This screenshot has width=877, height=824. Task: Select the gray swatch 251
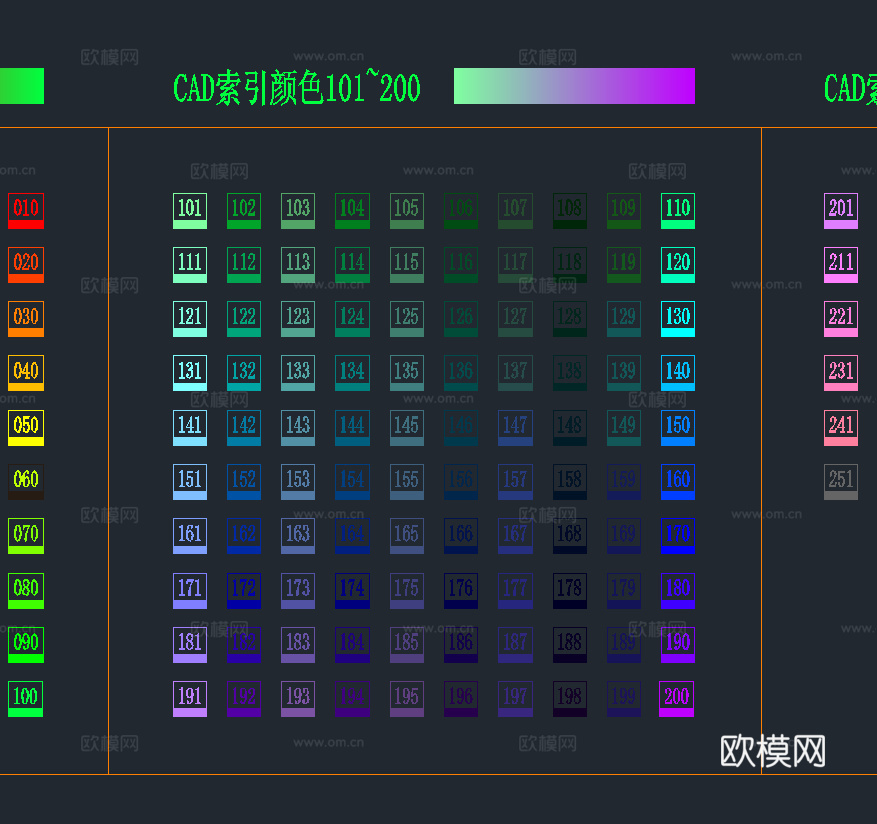[840, 480]
